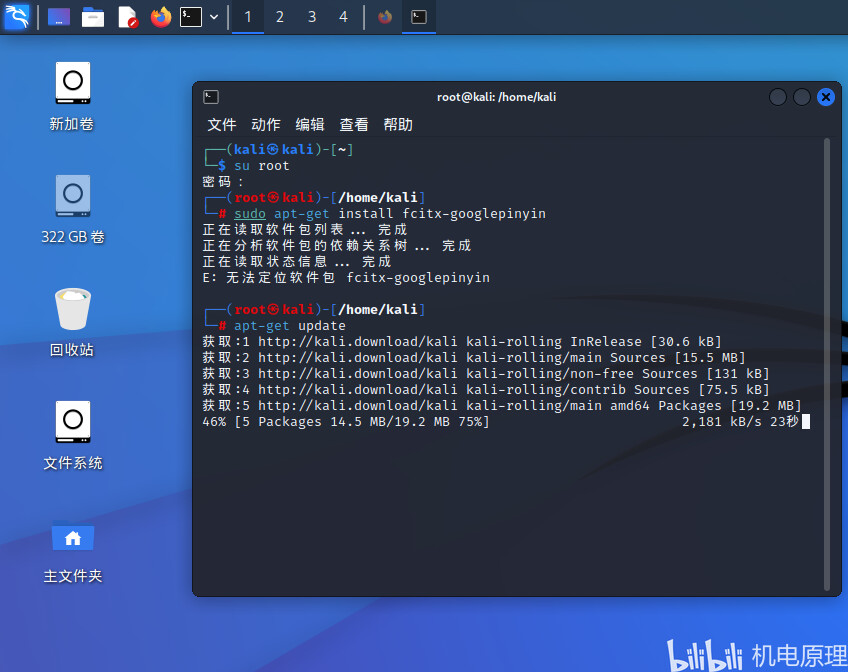Open the terminal emulator panel launcher

pyautogui.click(x=191, y=17)
